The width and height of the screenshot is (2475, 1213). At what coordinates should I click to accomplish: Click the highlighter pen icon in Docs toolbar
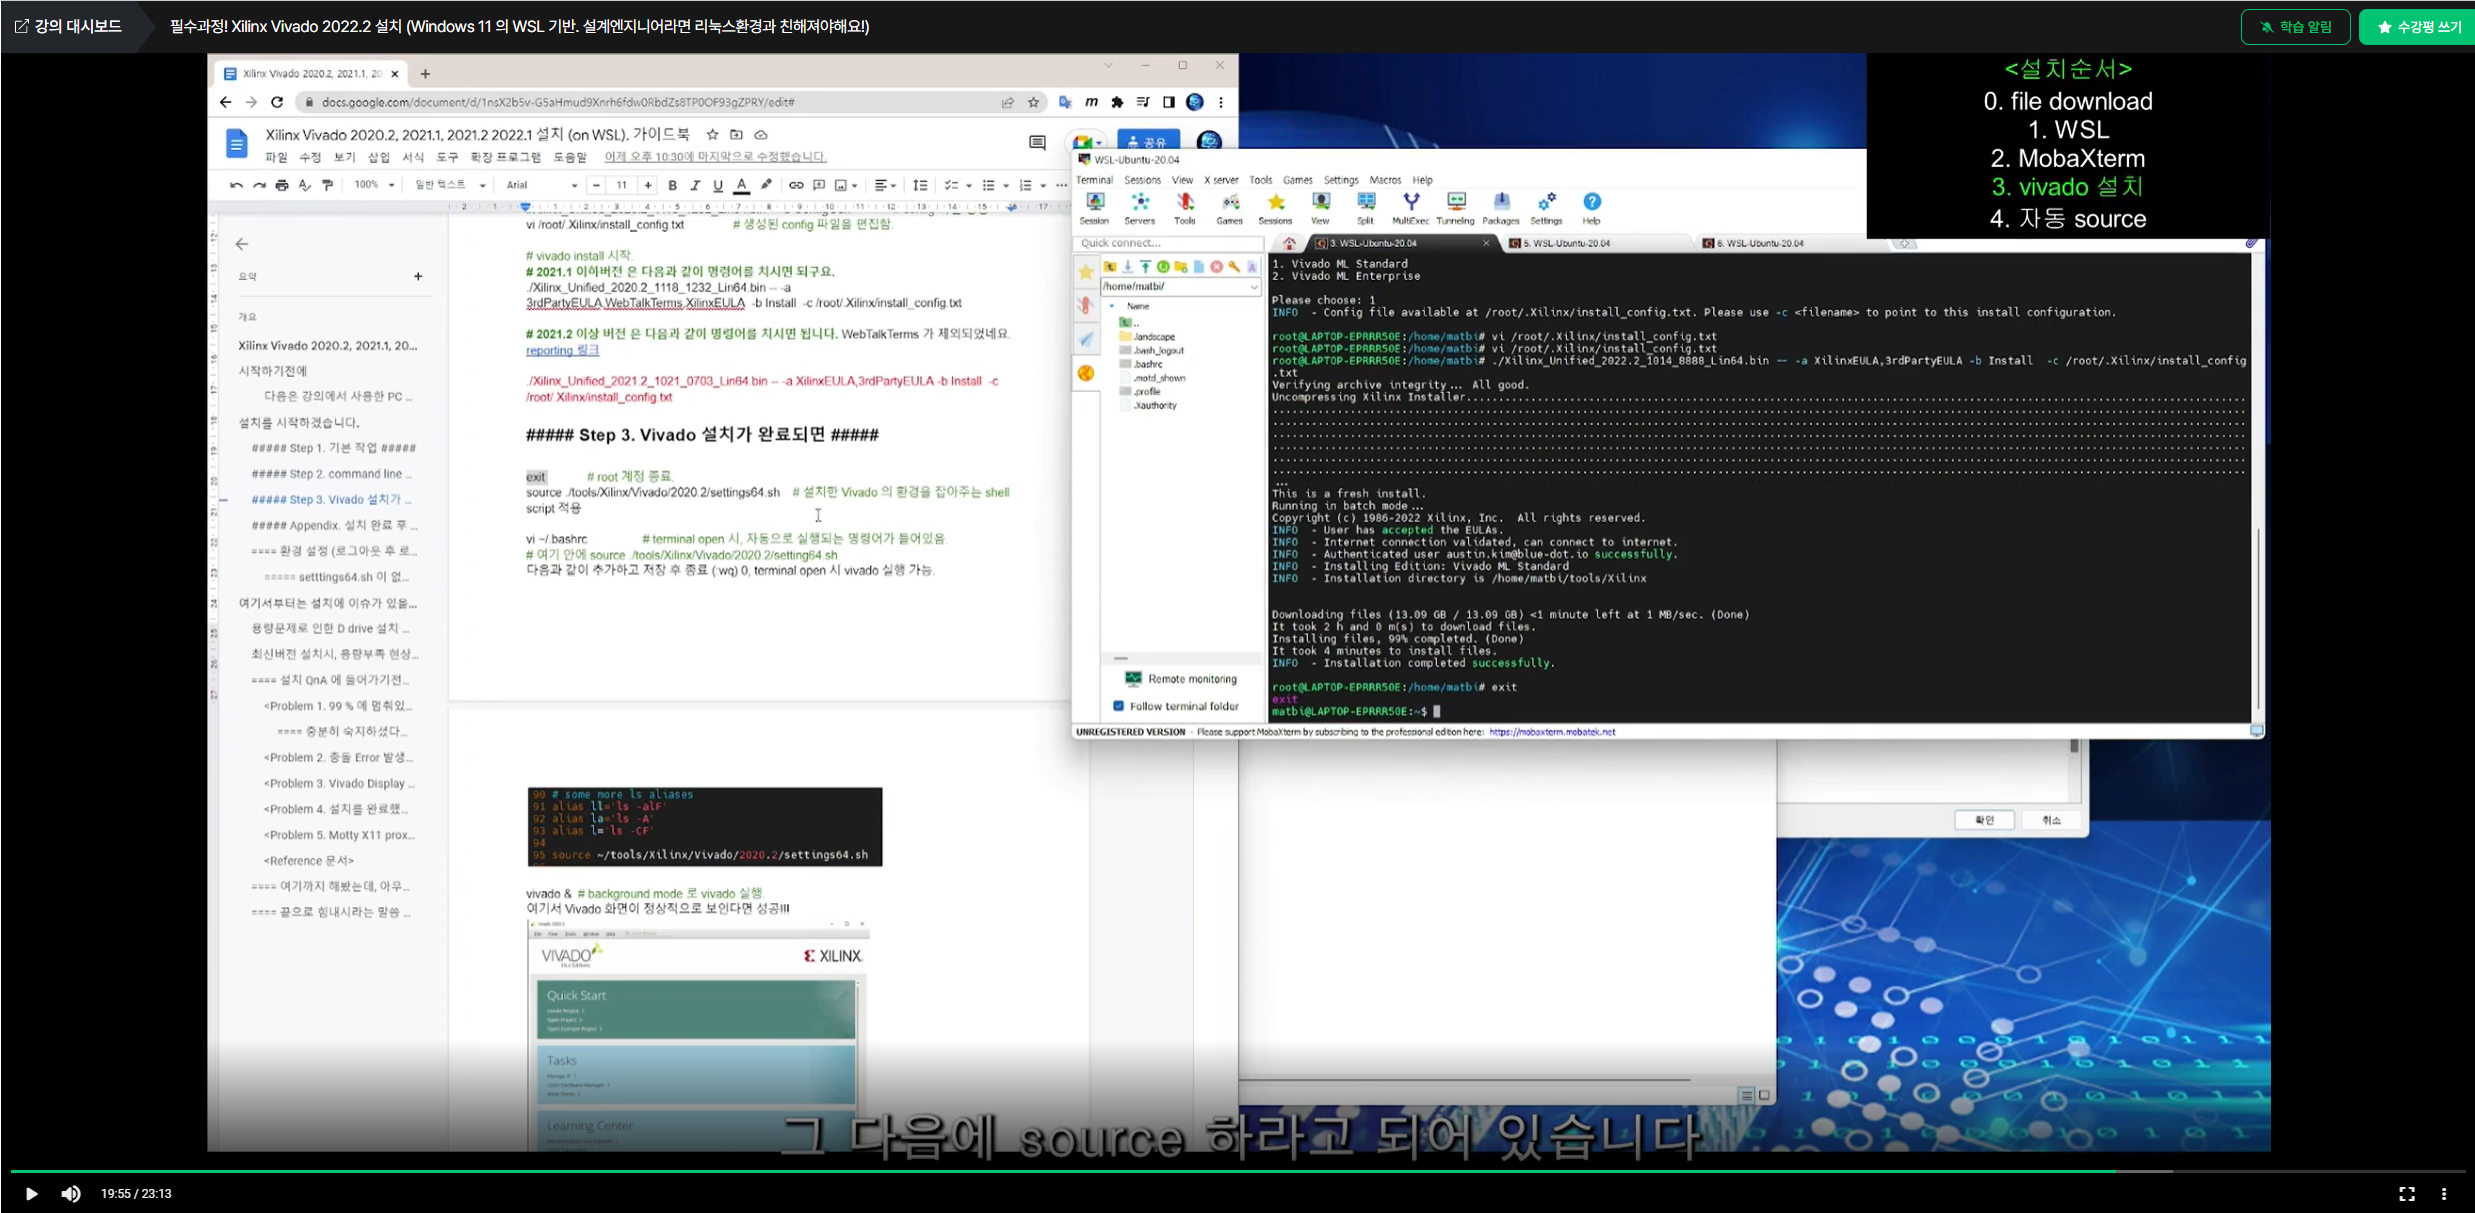click(766, 185)
